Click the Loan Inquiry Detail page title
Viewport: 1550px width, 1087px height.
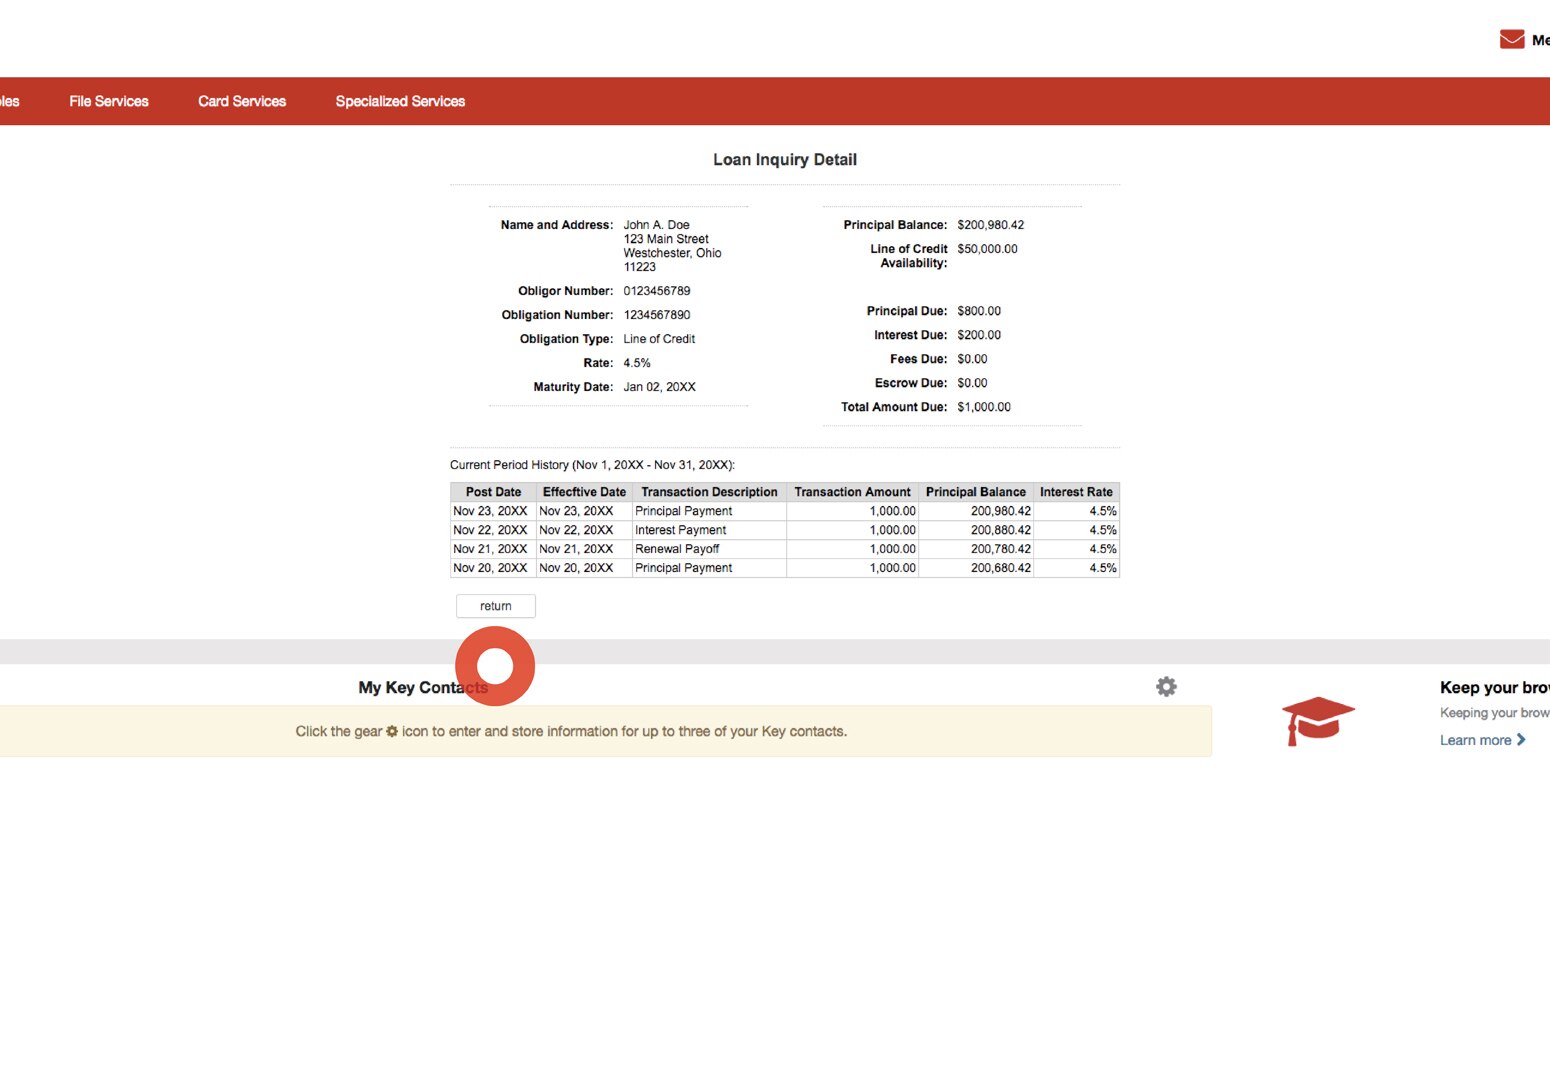click(784, 159)
